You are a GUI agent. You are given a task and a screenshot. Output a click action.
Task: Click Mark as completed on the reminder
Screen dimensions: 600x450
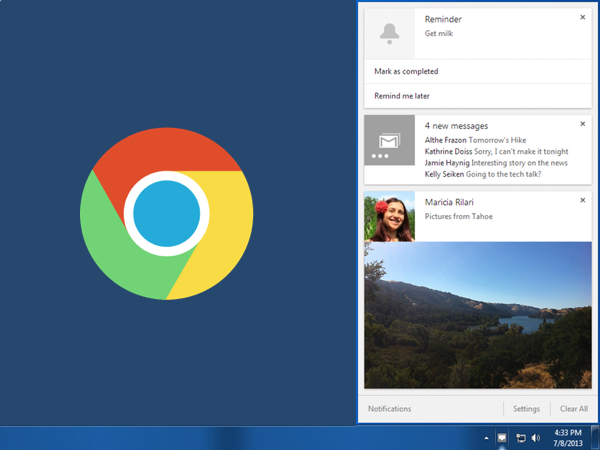tap(478, 72)
